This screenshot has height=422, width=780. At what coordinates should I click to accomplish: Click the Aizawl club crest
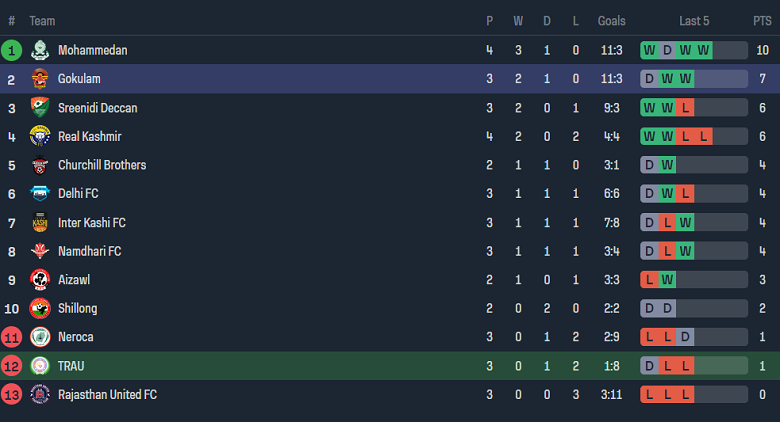pos(40,280)
